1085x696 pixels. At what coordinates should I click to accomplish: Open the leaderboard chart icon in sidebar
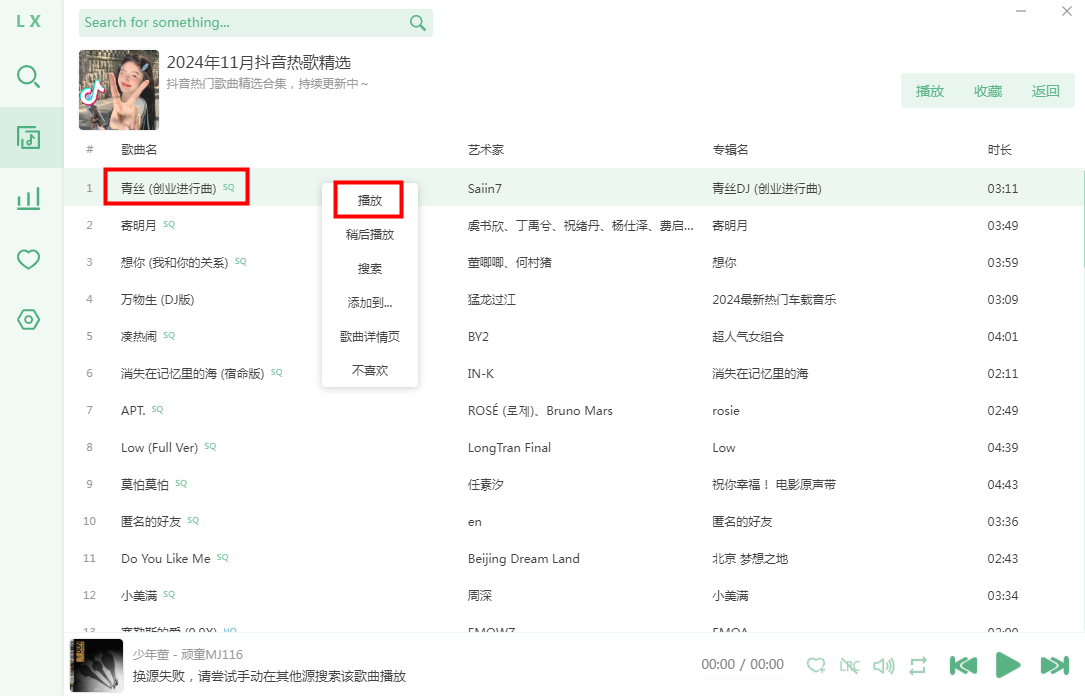coord(29,198)
